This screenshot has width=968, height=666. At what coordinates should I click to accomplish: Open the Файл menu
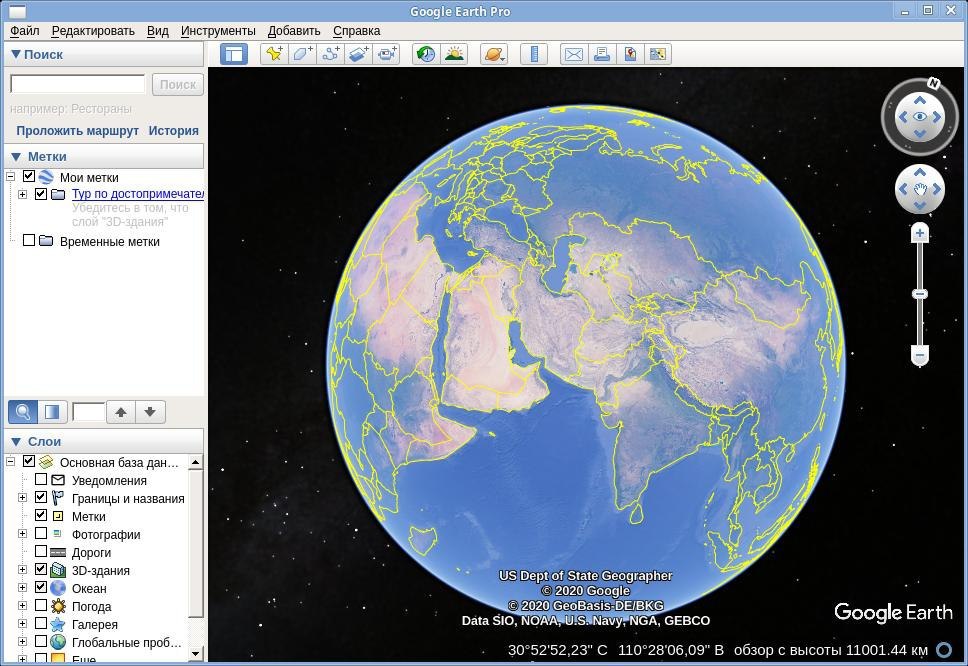(25, 31)
